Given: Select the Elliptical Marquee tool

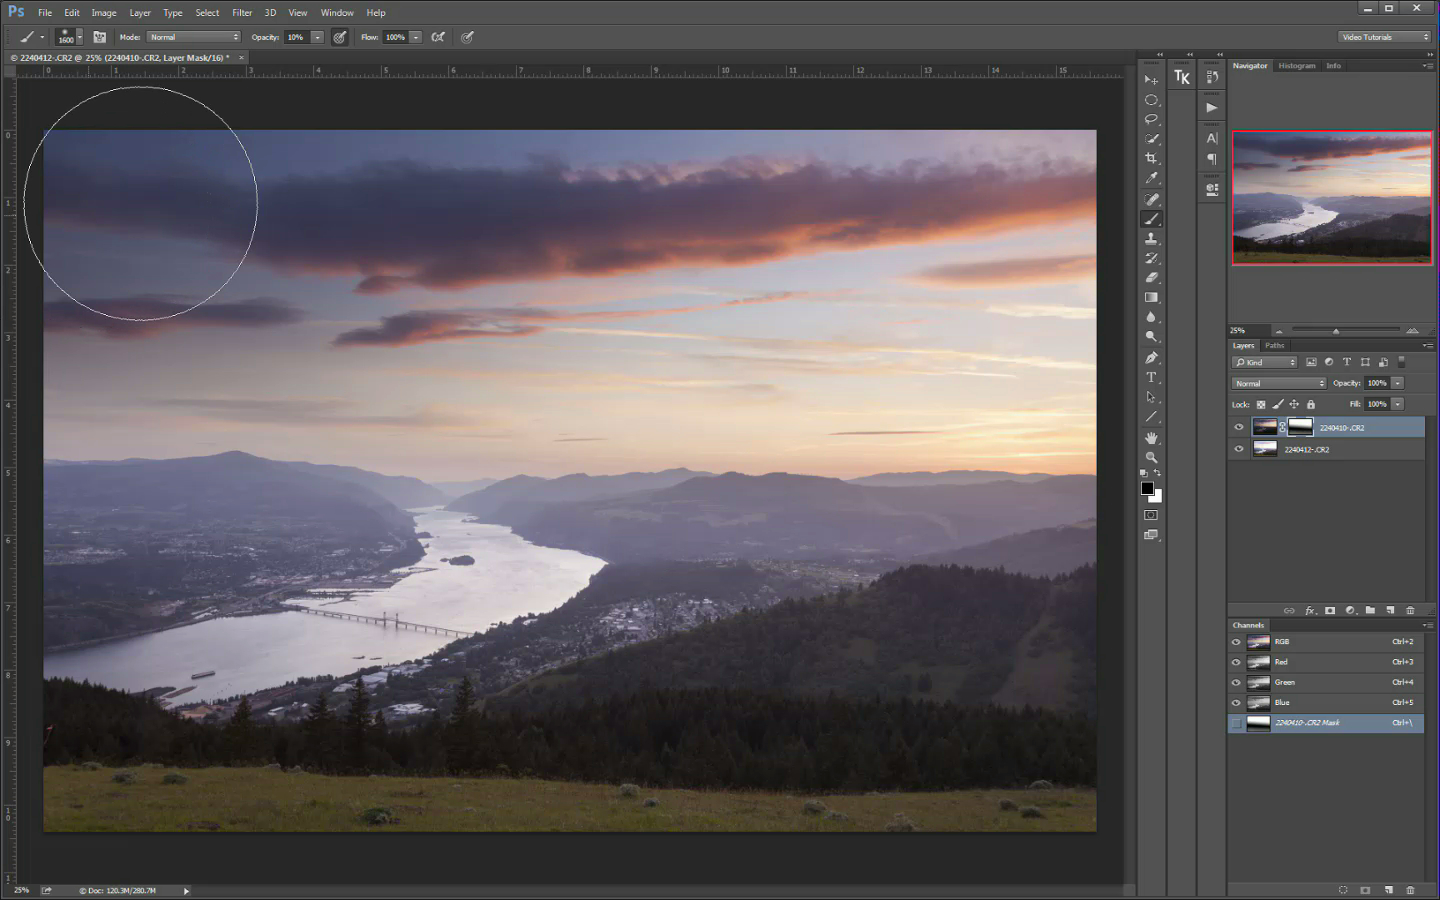Looking at the screenshot, I should 1151,100.
